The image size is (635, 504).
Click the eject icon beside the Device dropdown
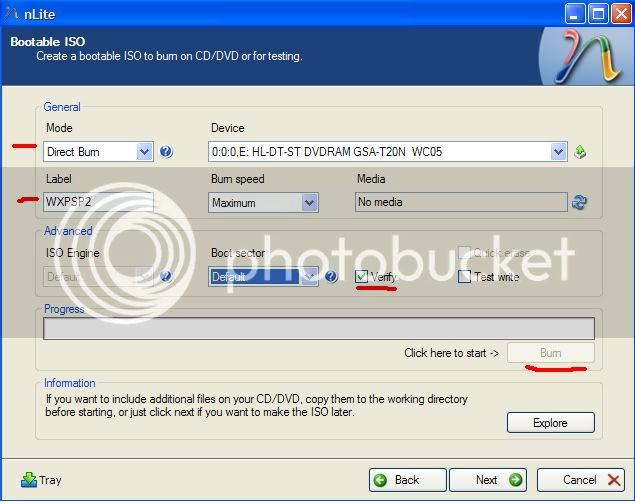pos(581,152)
